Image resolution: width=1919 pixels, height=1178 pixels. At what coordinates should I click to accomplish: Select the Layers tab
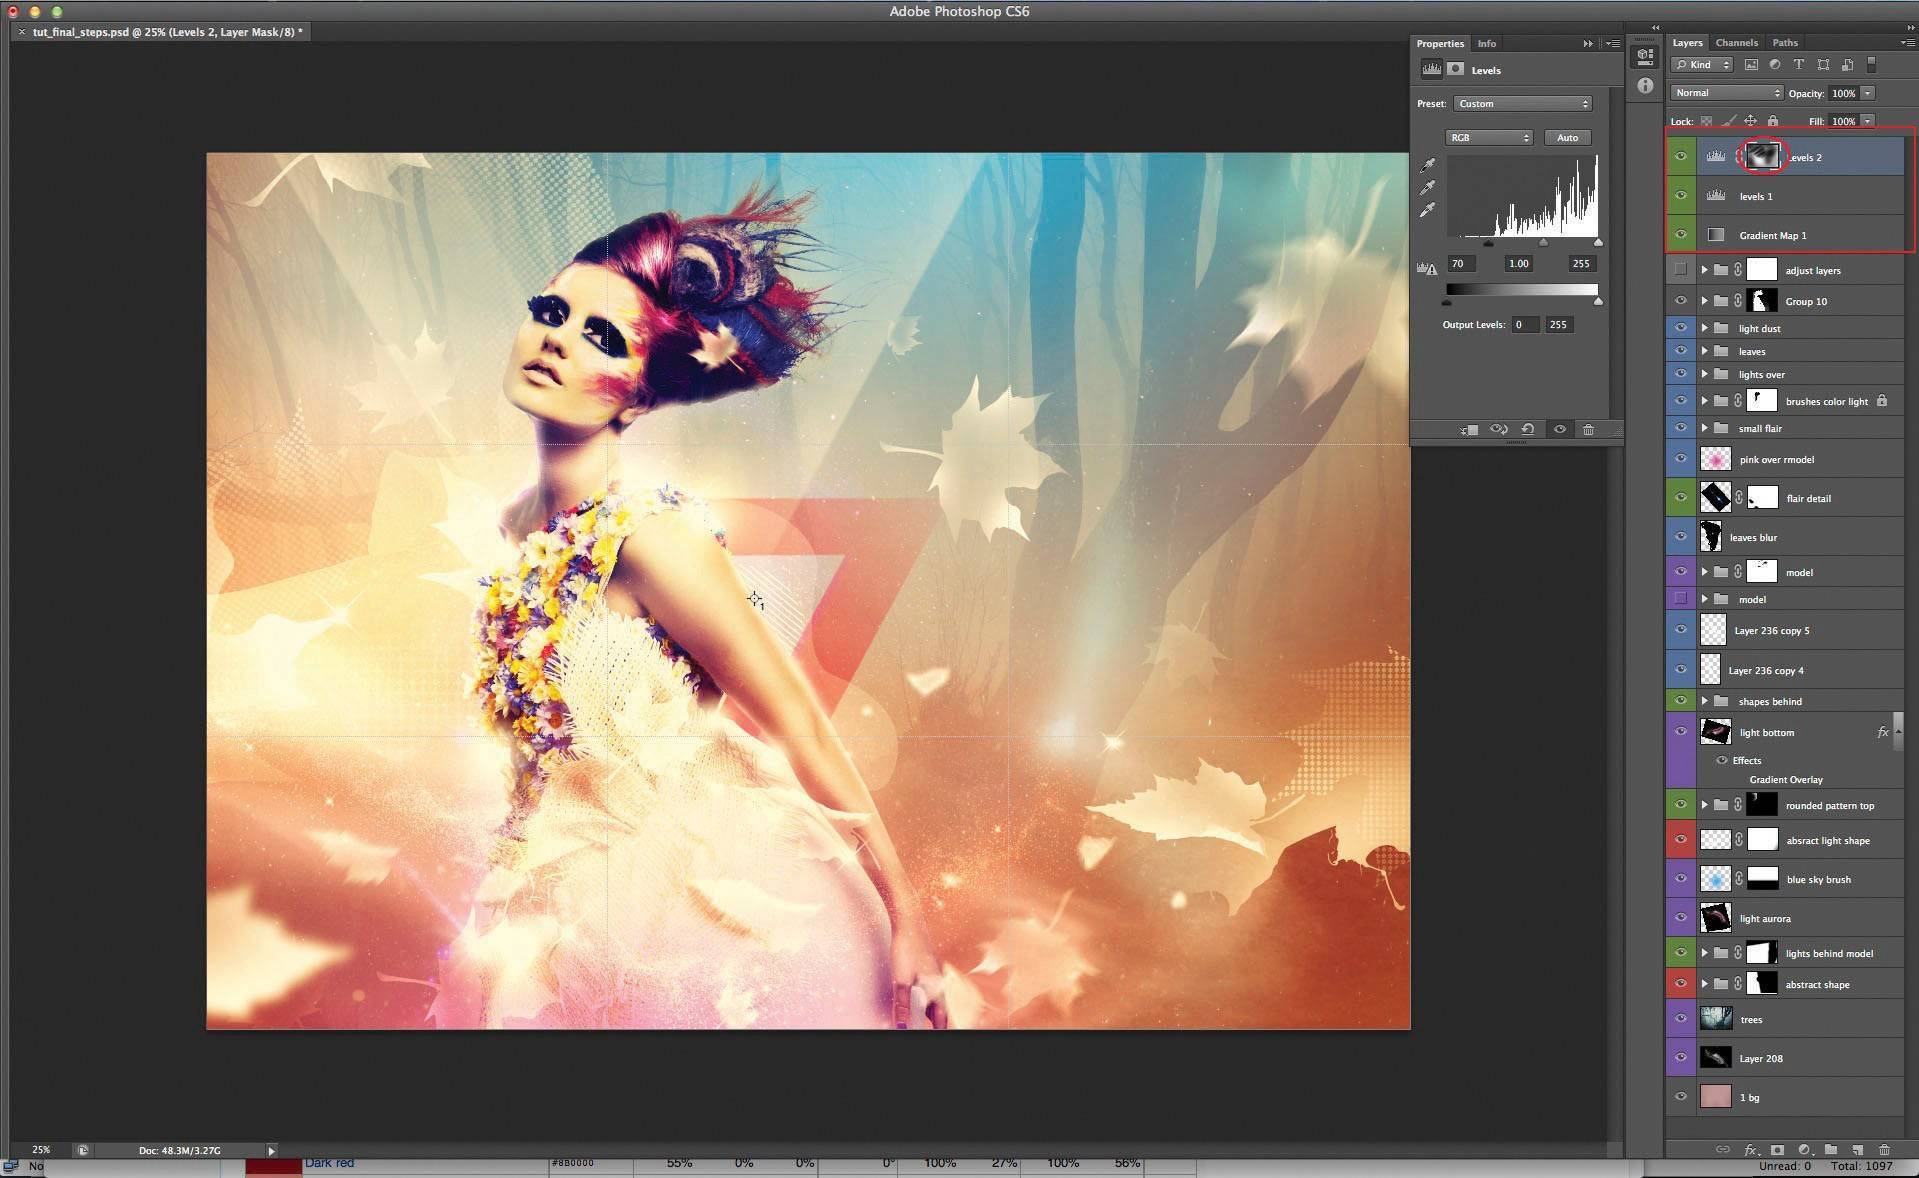pos(1687,43)
